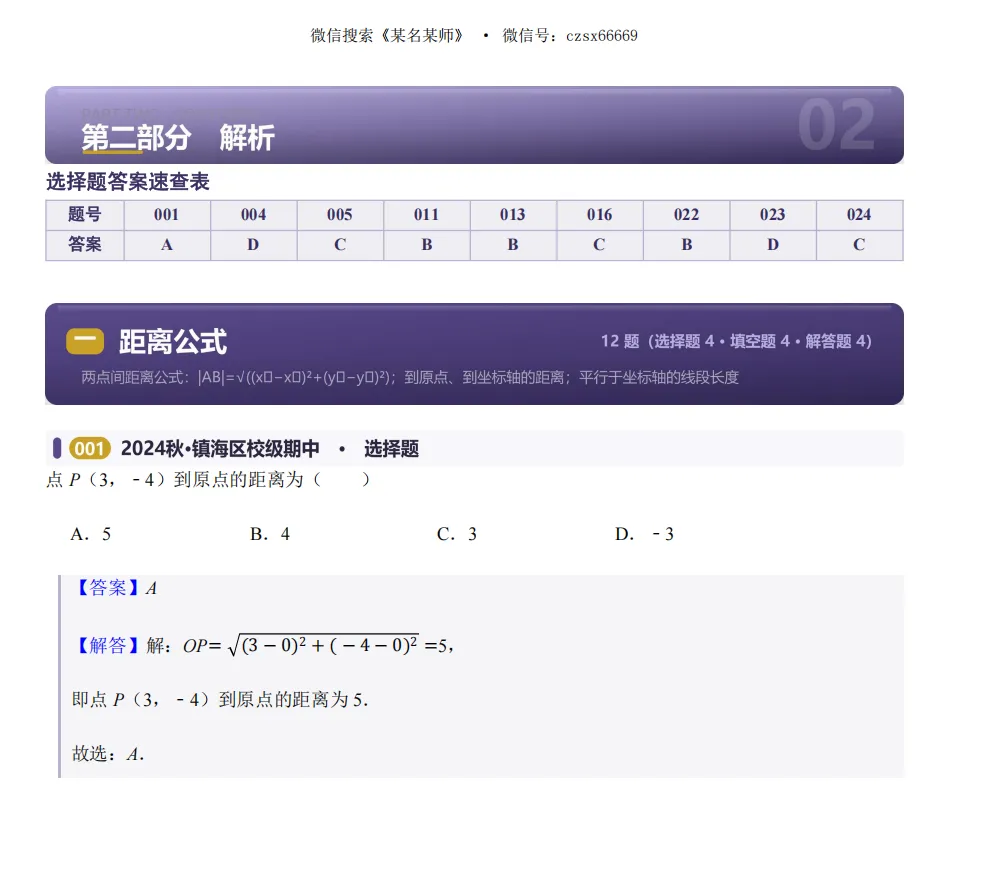Click the '距离公式' section title

point(173,342)
